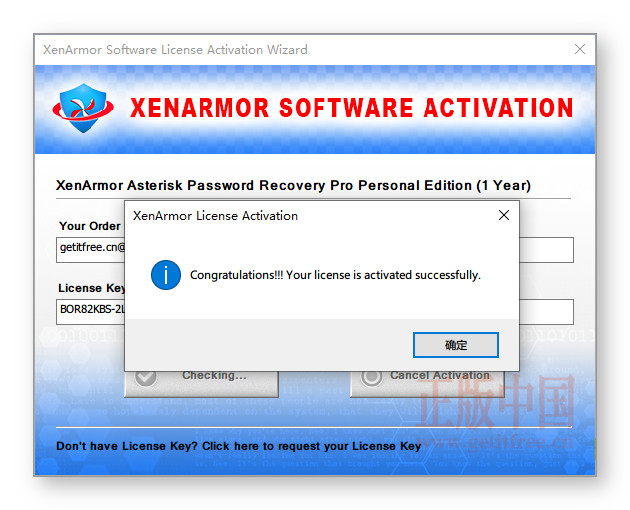Image resolution: width=630 pixels, height=510 pixels.
Task: Click the License Key label
Action: (92, 288)
